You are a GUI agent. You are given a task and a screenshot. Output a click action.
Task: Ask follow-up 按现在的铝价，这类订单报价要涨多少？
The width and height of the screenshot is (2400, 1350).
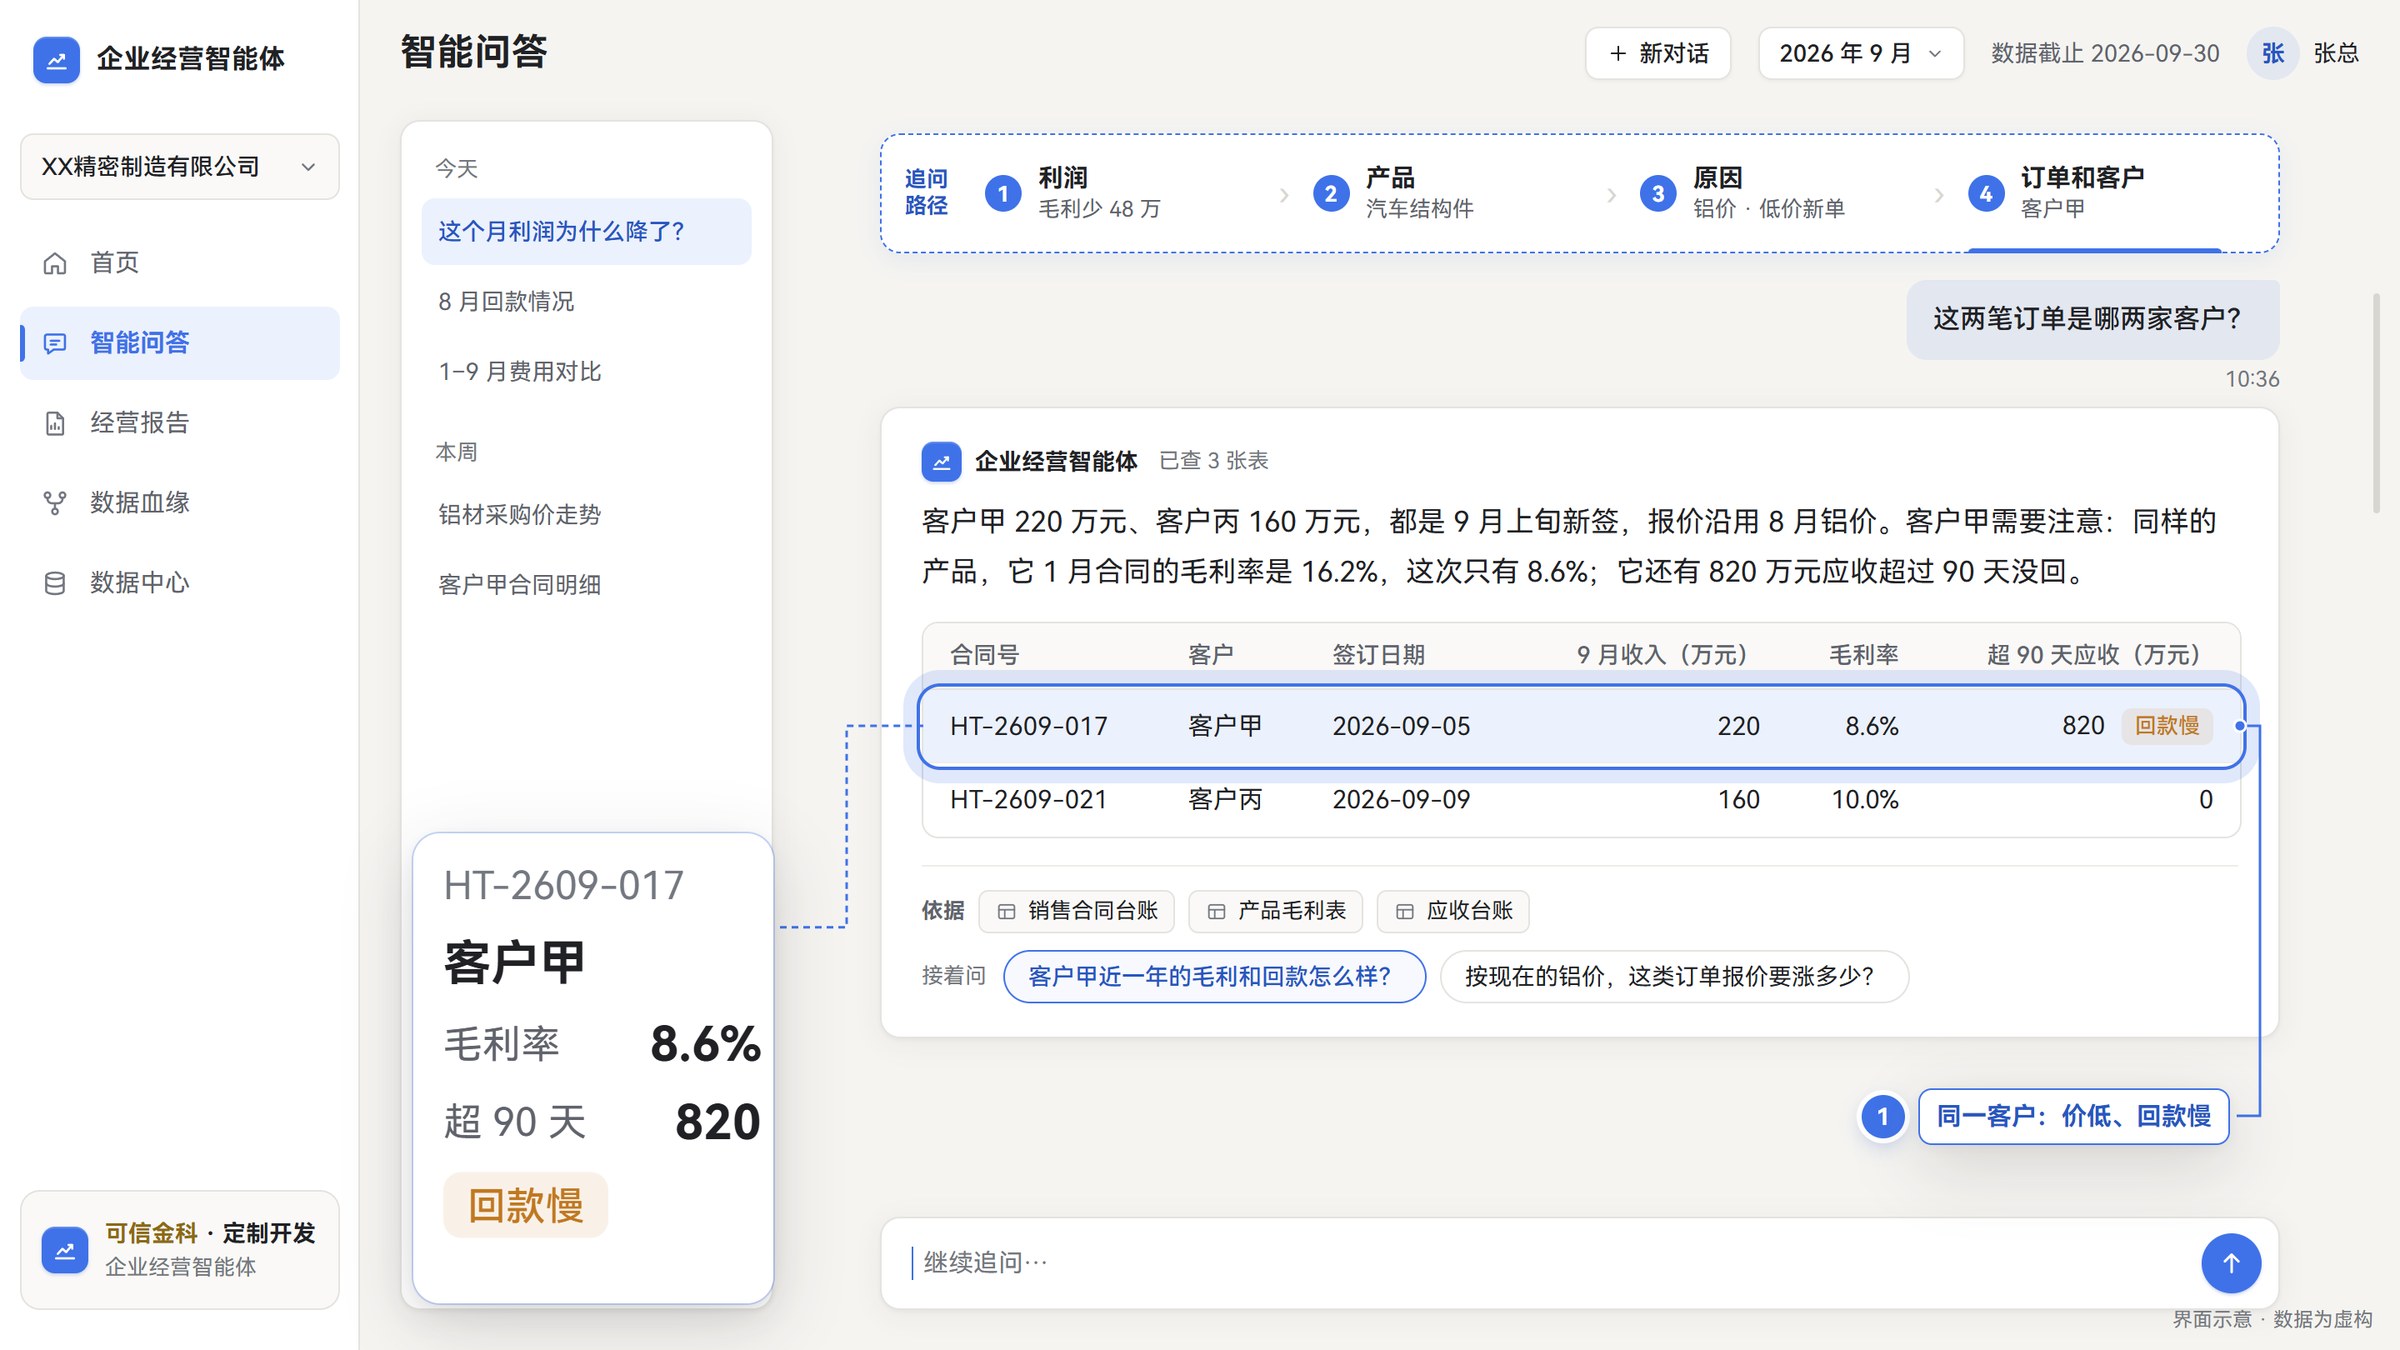[1674, 976]
